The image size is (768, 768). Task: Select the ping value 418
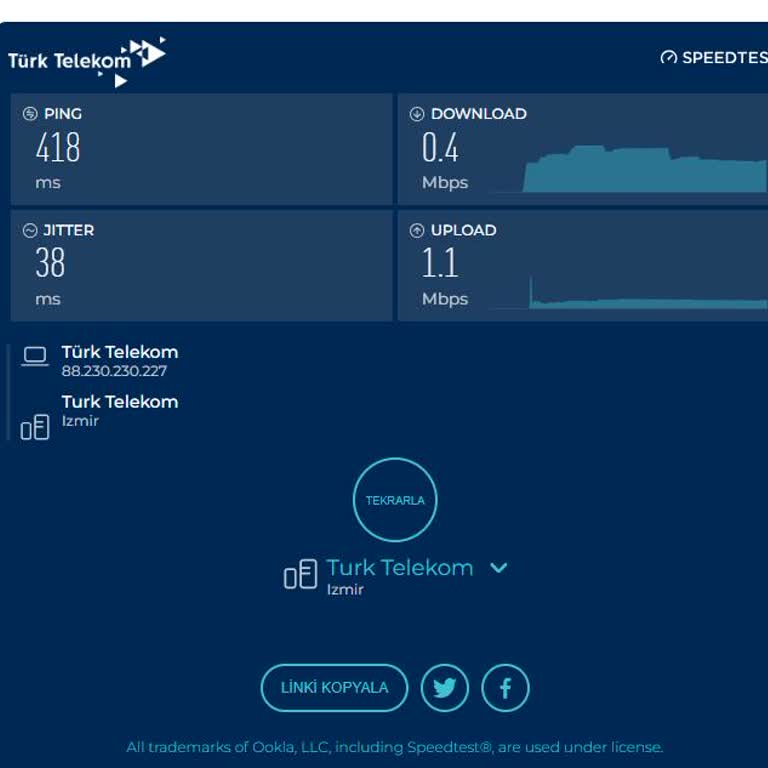[x=58, y=147]
